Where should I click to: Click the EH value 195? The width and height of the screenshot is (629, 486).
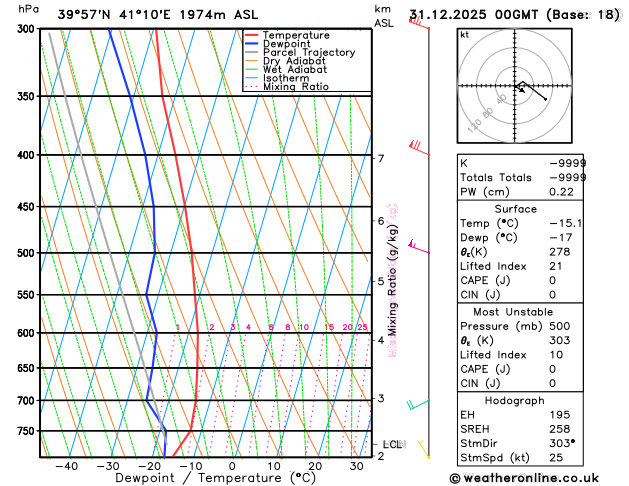coord(560,415)
